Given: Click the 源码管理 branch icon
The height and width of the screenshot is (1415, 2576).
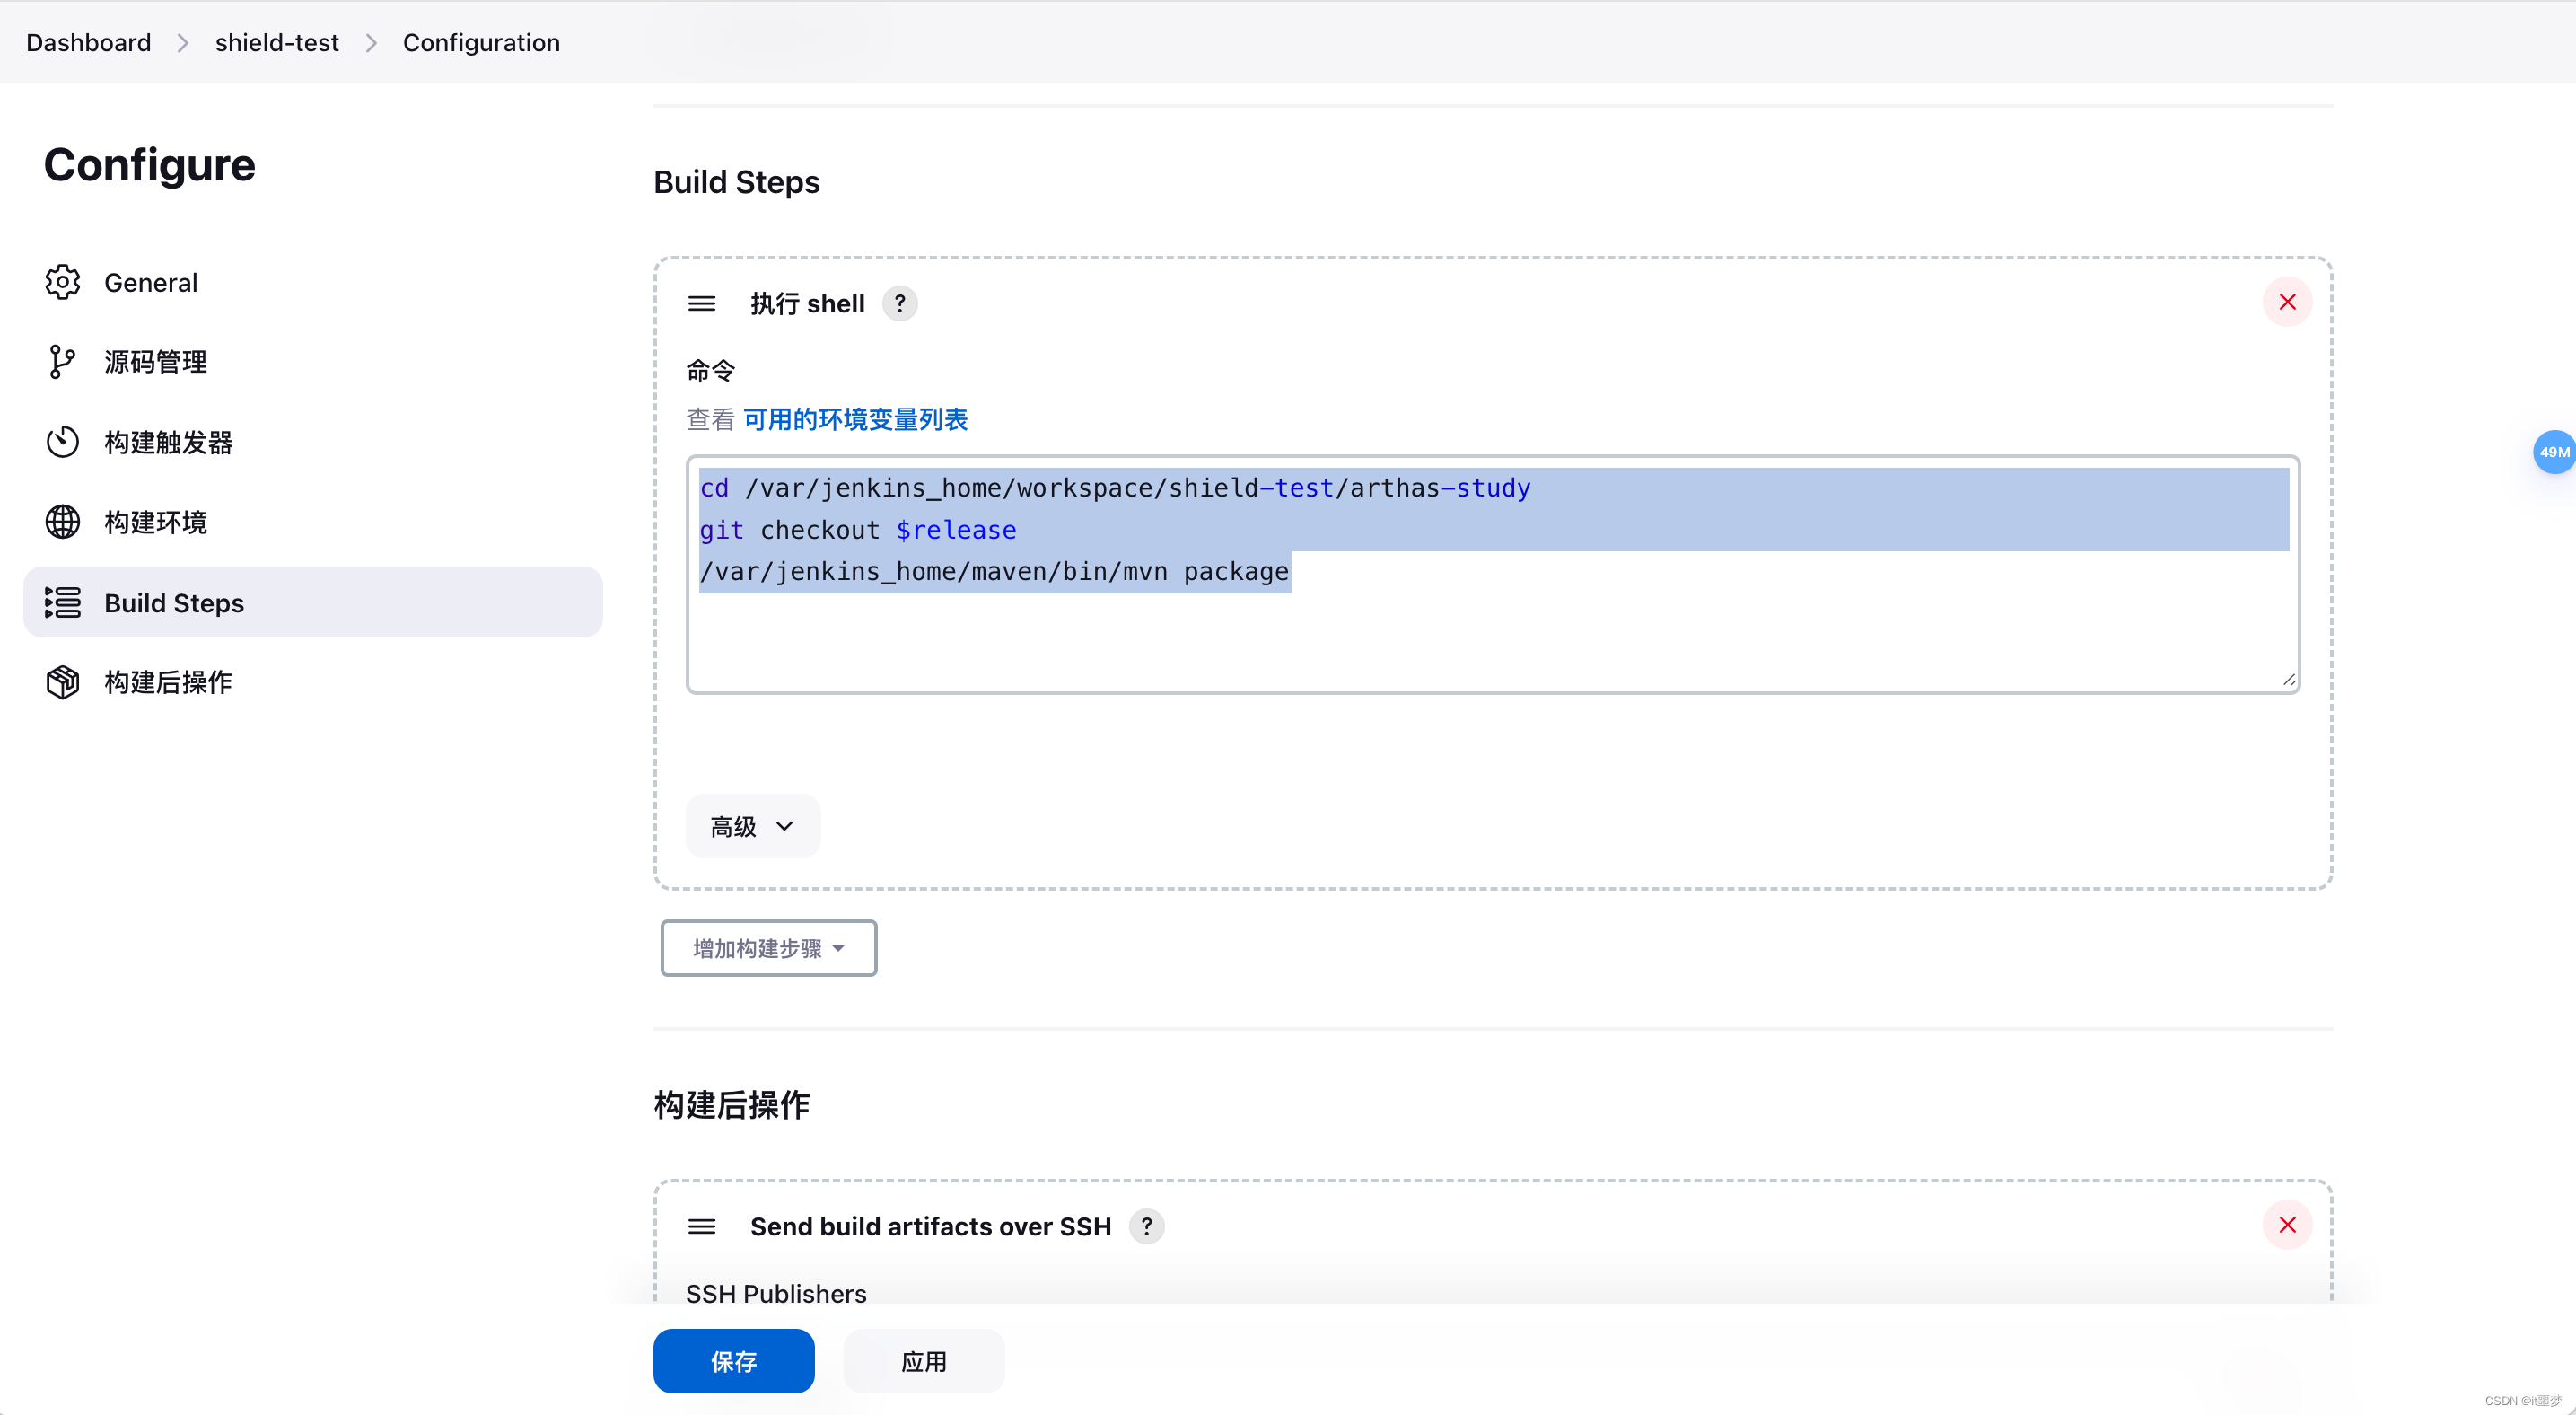Looking at the screenshot, I should coord(62,362).
